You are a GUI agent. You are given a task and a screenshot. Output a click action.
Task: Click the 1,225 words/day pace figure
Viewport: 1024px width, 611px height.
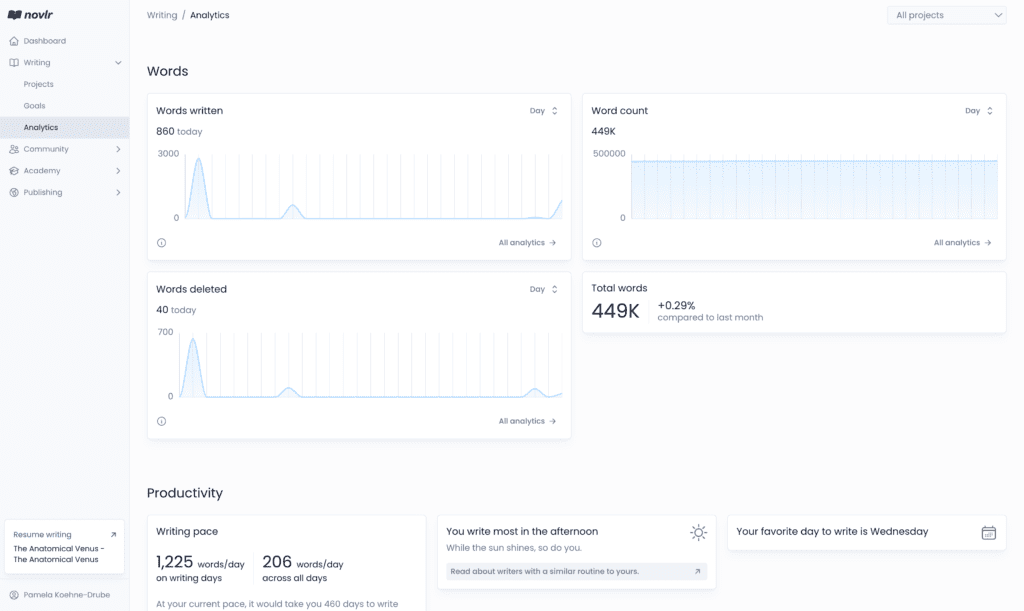[x=200, y=562]
